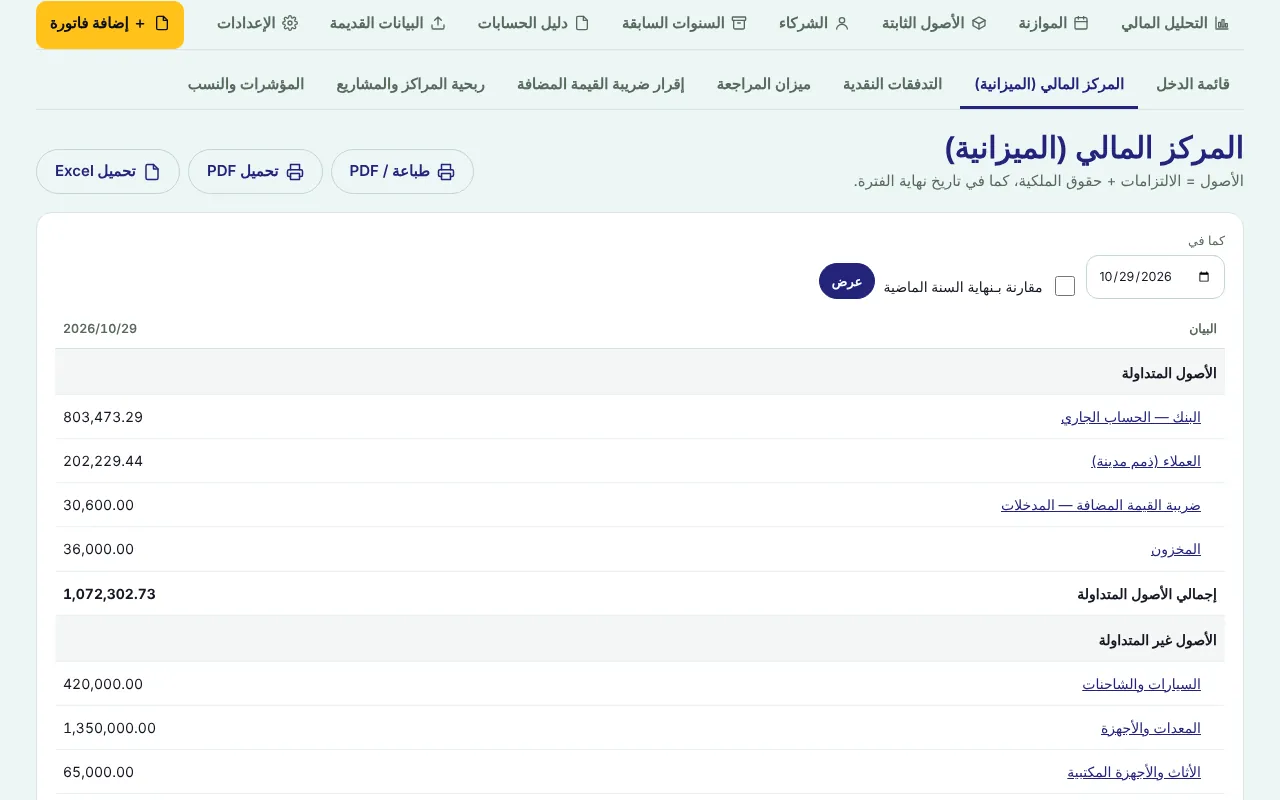The width and height of the screenshot is (1280, 800).
Task: Open المعدات والأجهزة account link
Action: pyautogui.click(x=1151, y=728)
